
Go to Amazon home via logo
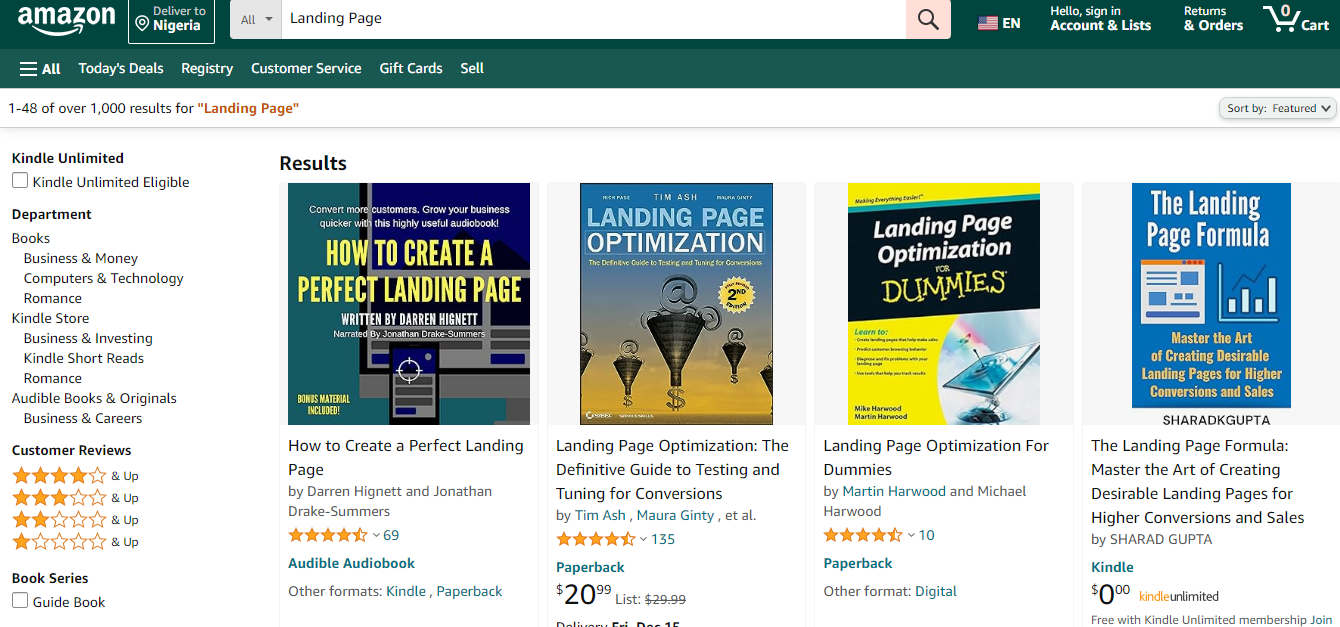tap(66, 20)
